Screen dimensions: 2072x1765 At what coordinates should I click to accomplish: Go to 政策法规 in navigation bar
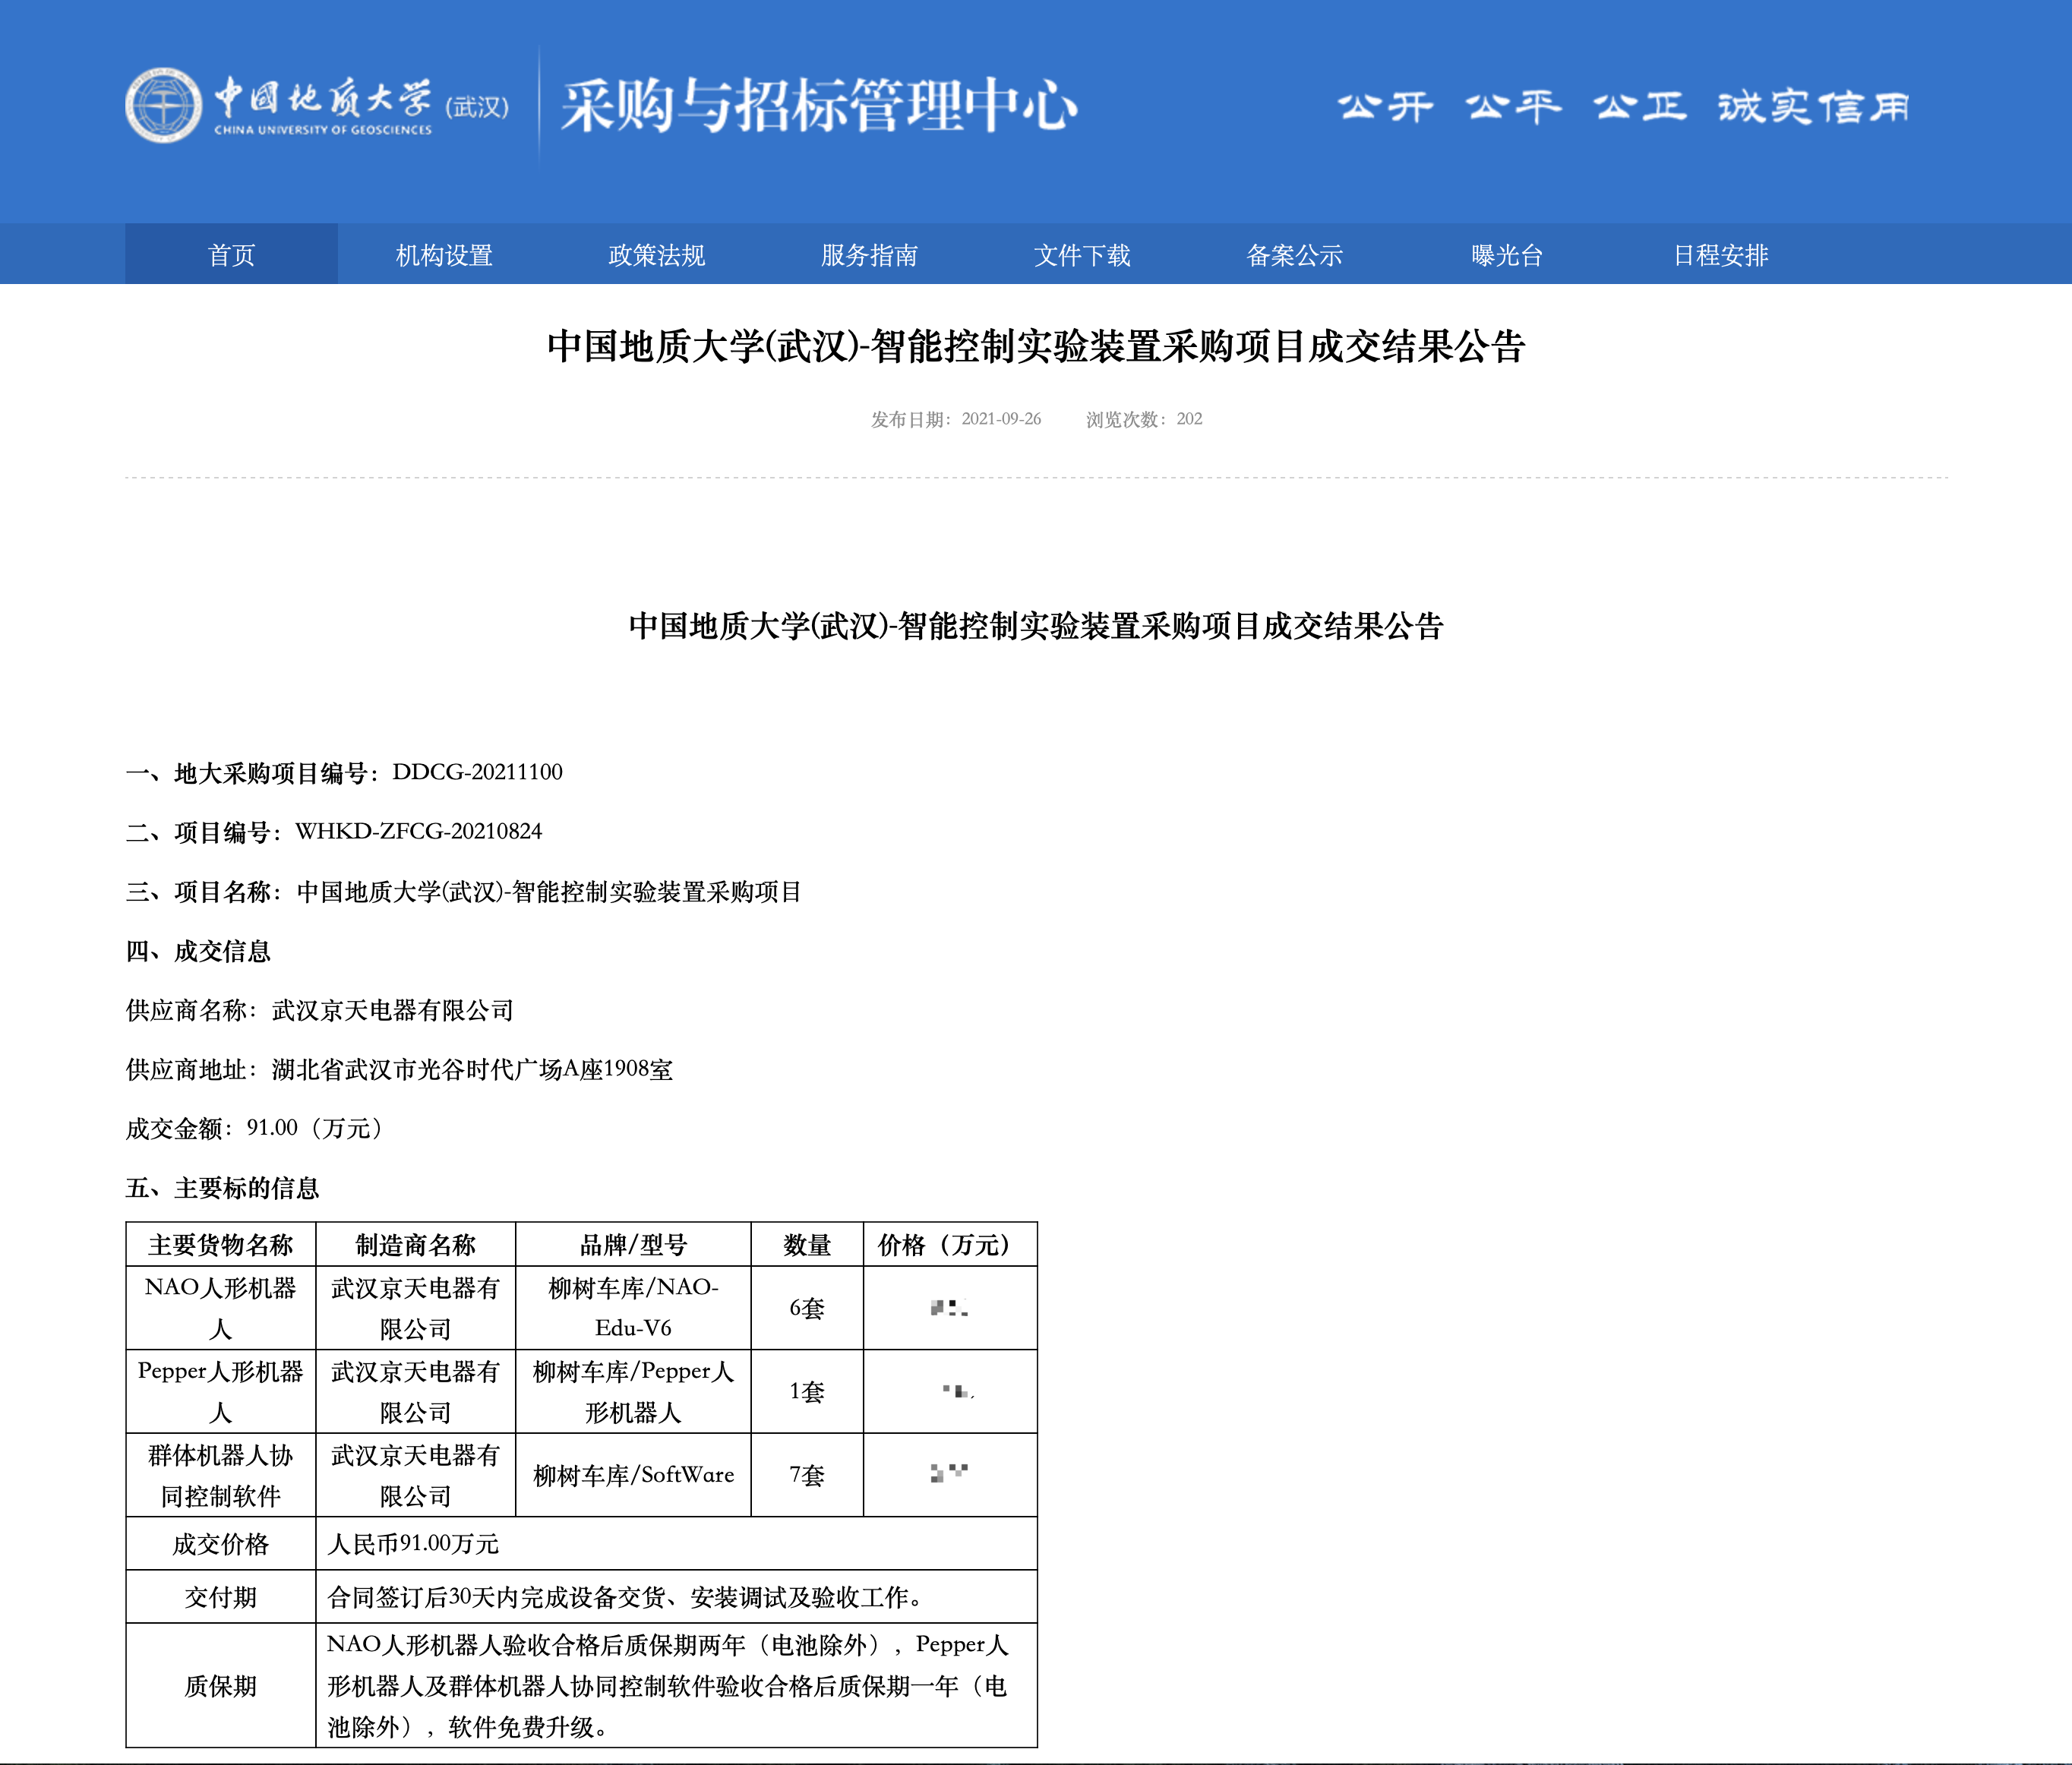657,255
